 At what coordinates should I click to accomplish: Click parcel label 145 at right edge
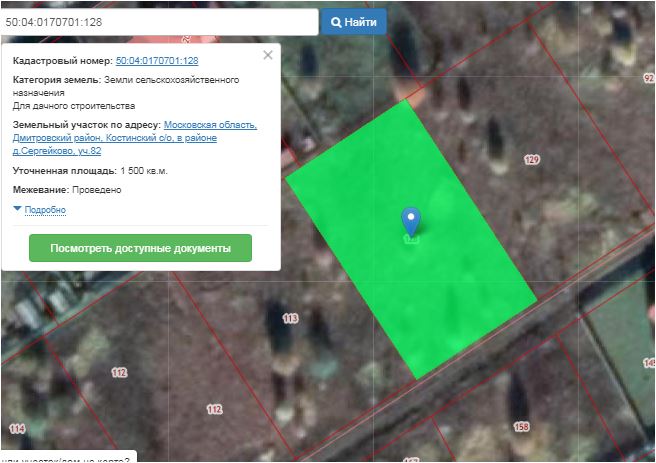(648, 362)
